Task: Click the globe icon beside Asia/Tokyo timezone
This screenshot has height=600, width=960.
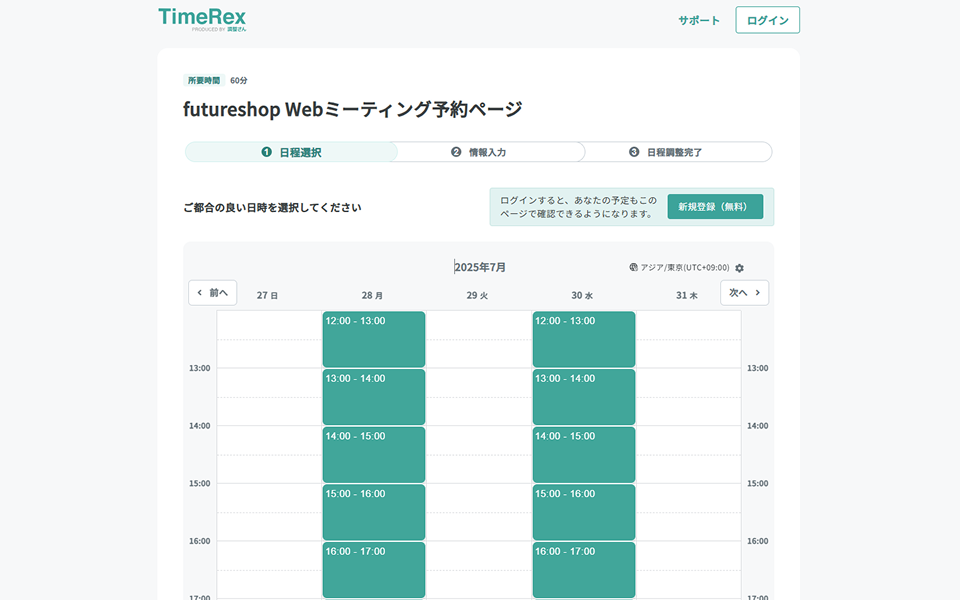Action: tap(634, 268)
